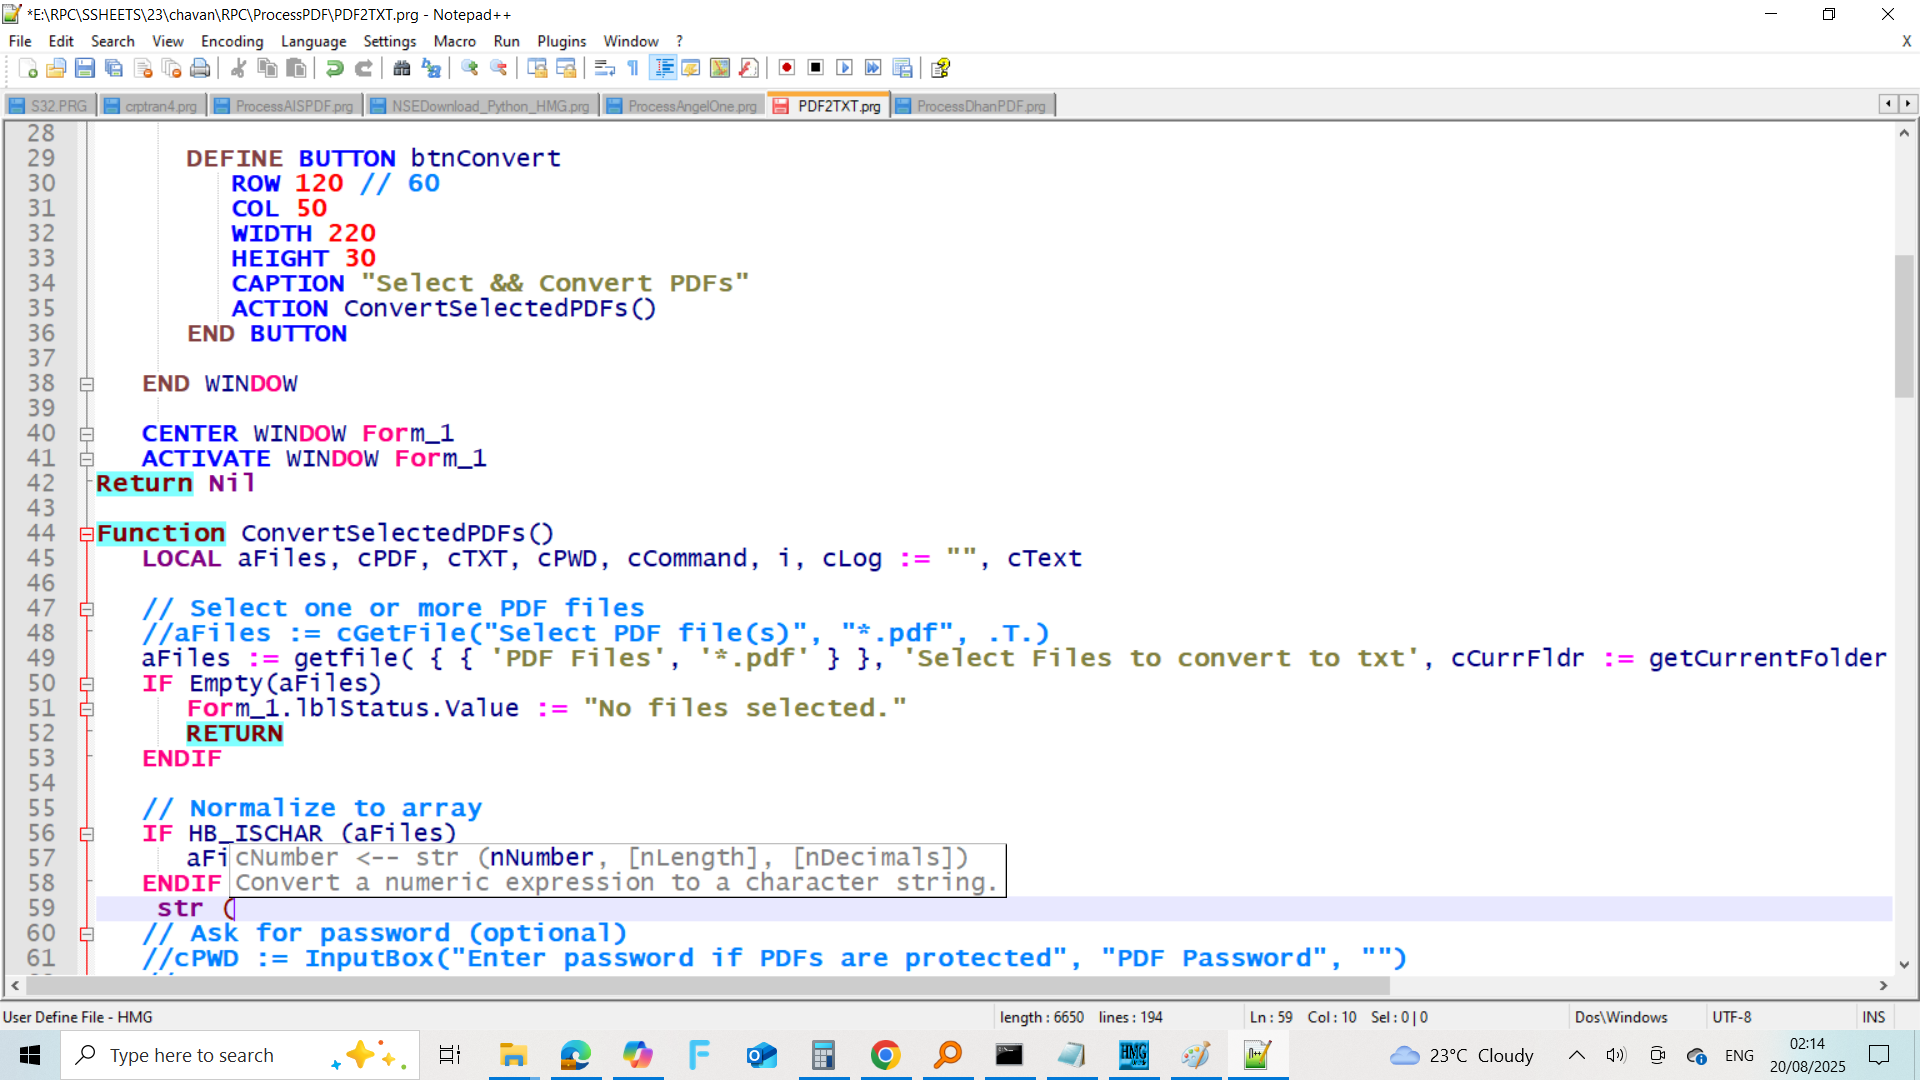Viewport: 1920px width, 1080px height.
Task: Save the current recorded macro
Action: pos(903,68)
